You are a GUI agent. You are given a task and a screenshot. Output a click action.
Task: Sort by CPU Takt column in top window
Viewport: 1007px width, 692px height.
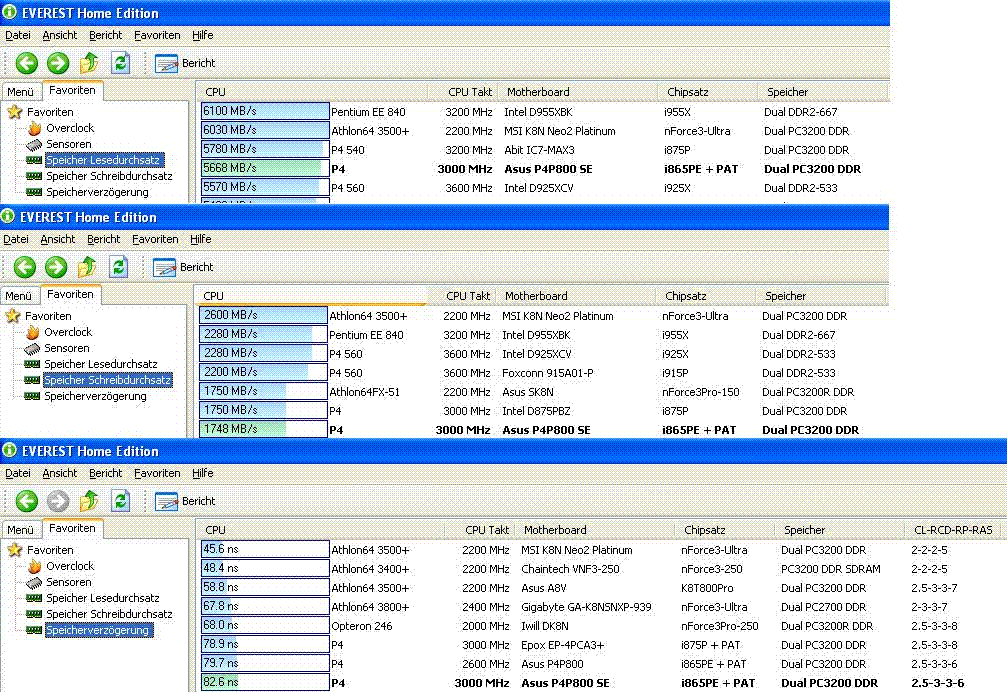tap(463, 92)
